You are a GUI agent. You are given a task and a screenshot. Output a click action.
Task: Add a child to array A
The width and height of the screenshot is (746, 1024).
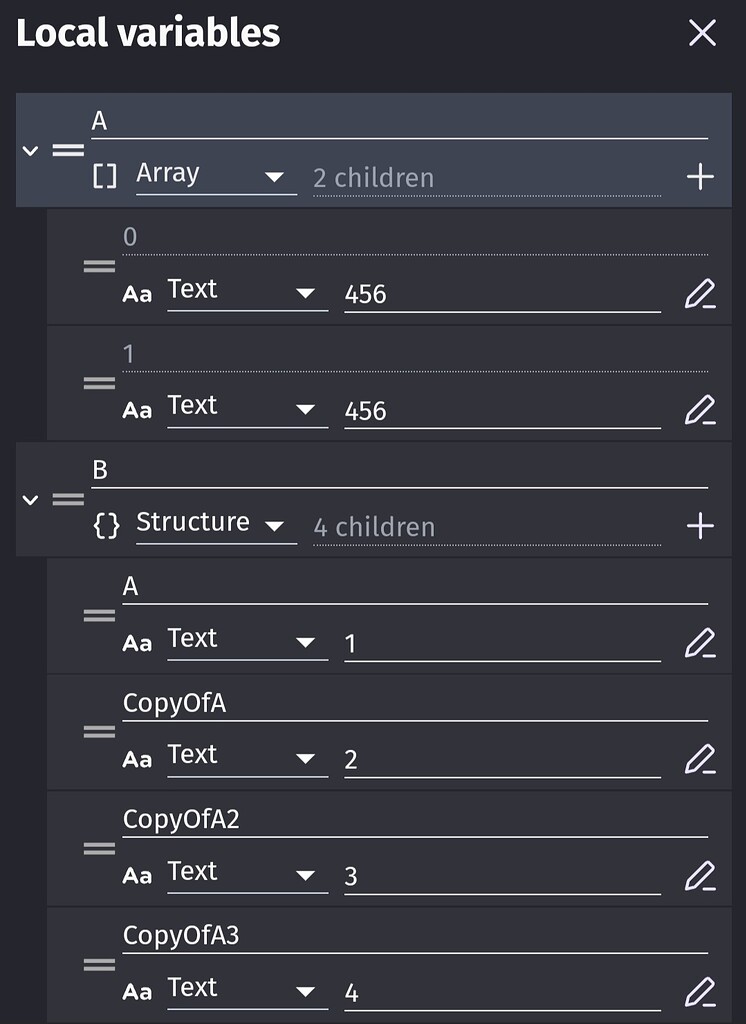click(700, 176)
